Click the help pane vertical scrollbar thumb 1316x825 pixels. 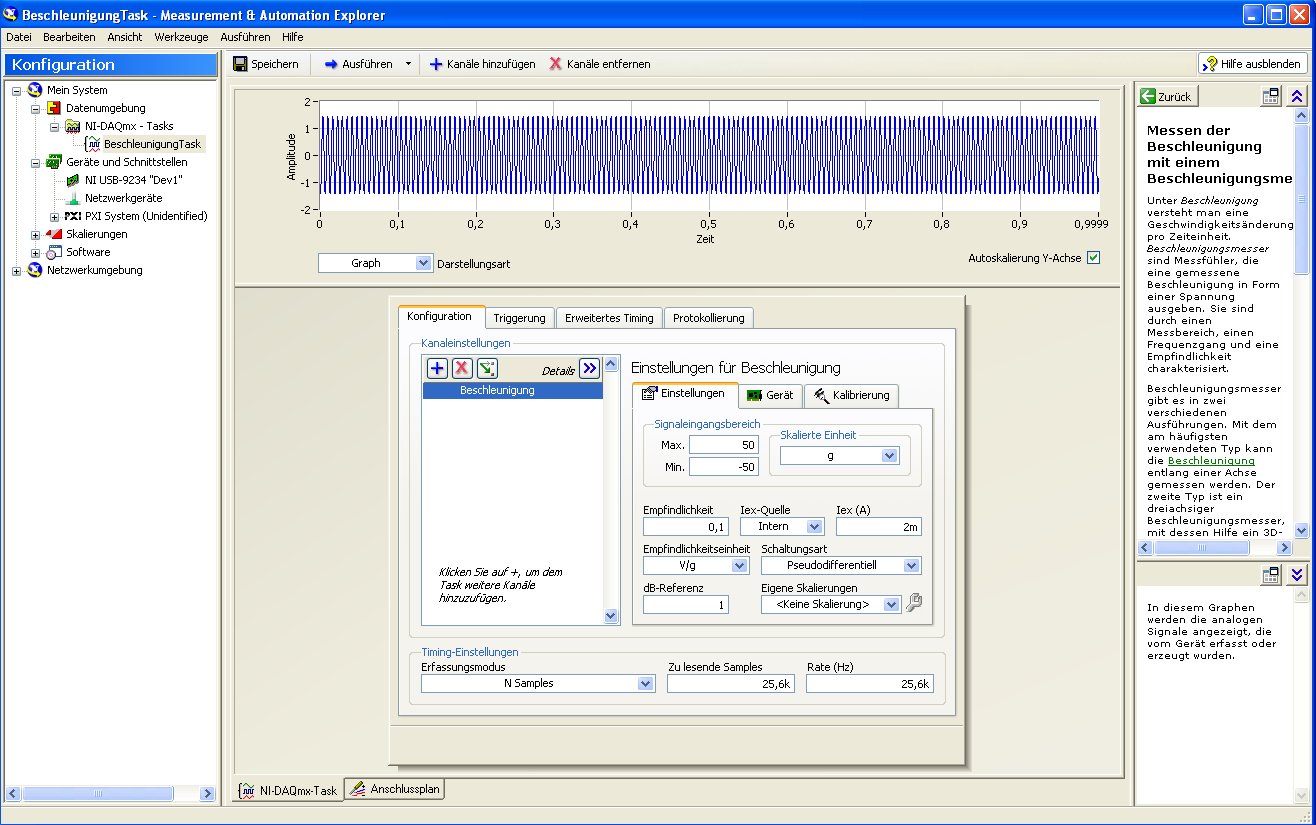[x=1301, y=198]
